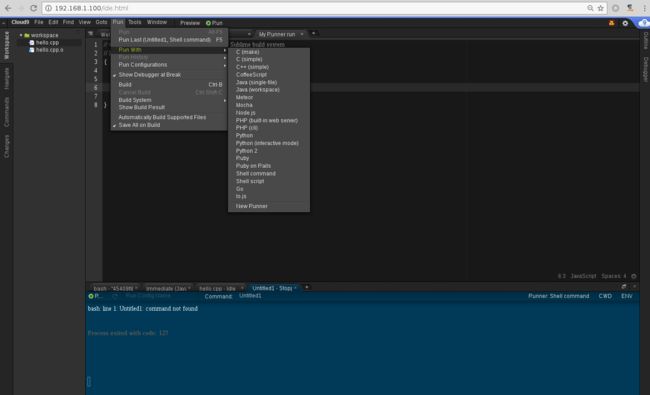Viewport: 650px width, 395px height.
Task: Click the hello.cpp file icon
Action: 32,42
